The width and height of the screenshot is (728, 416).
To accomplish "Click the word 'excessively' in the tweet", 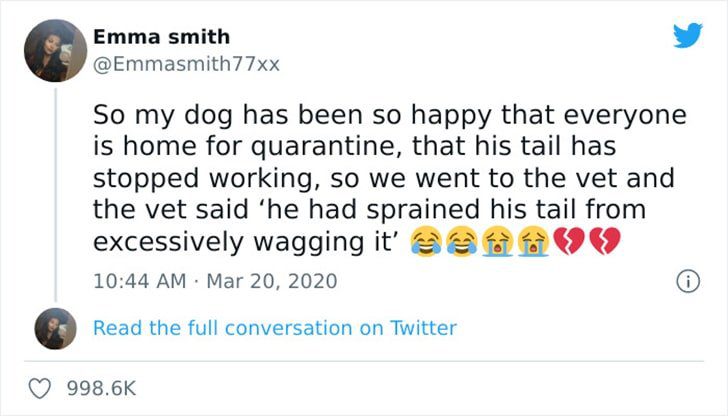I will [169, 242].
